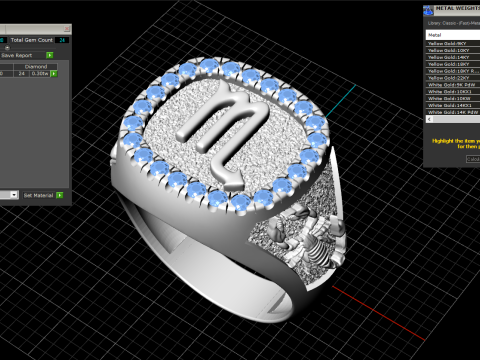Select Yellow Gold 10KY R... entry
480x360 pixels.
tap(453, 71)
